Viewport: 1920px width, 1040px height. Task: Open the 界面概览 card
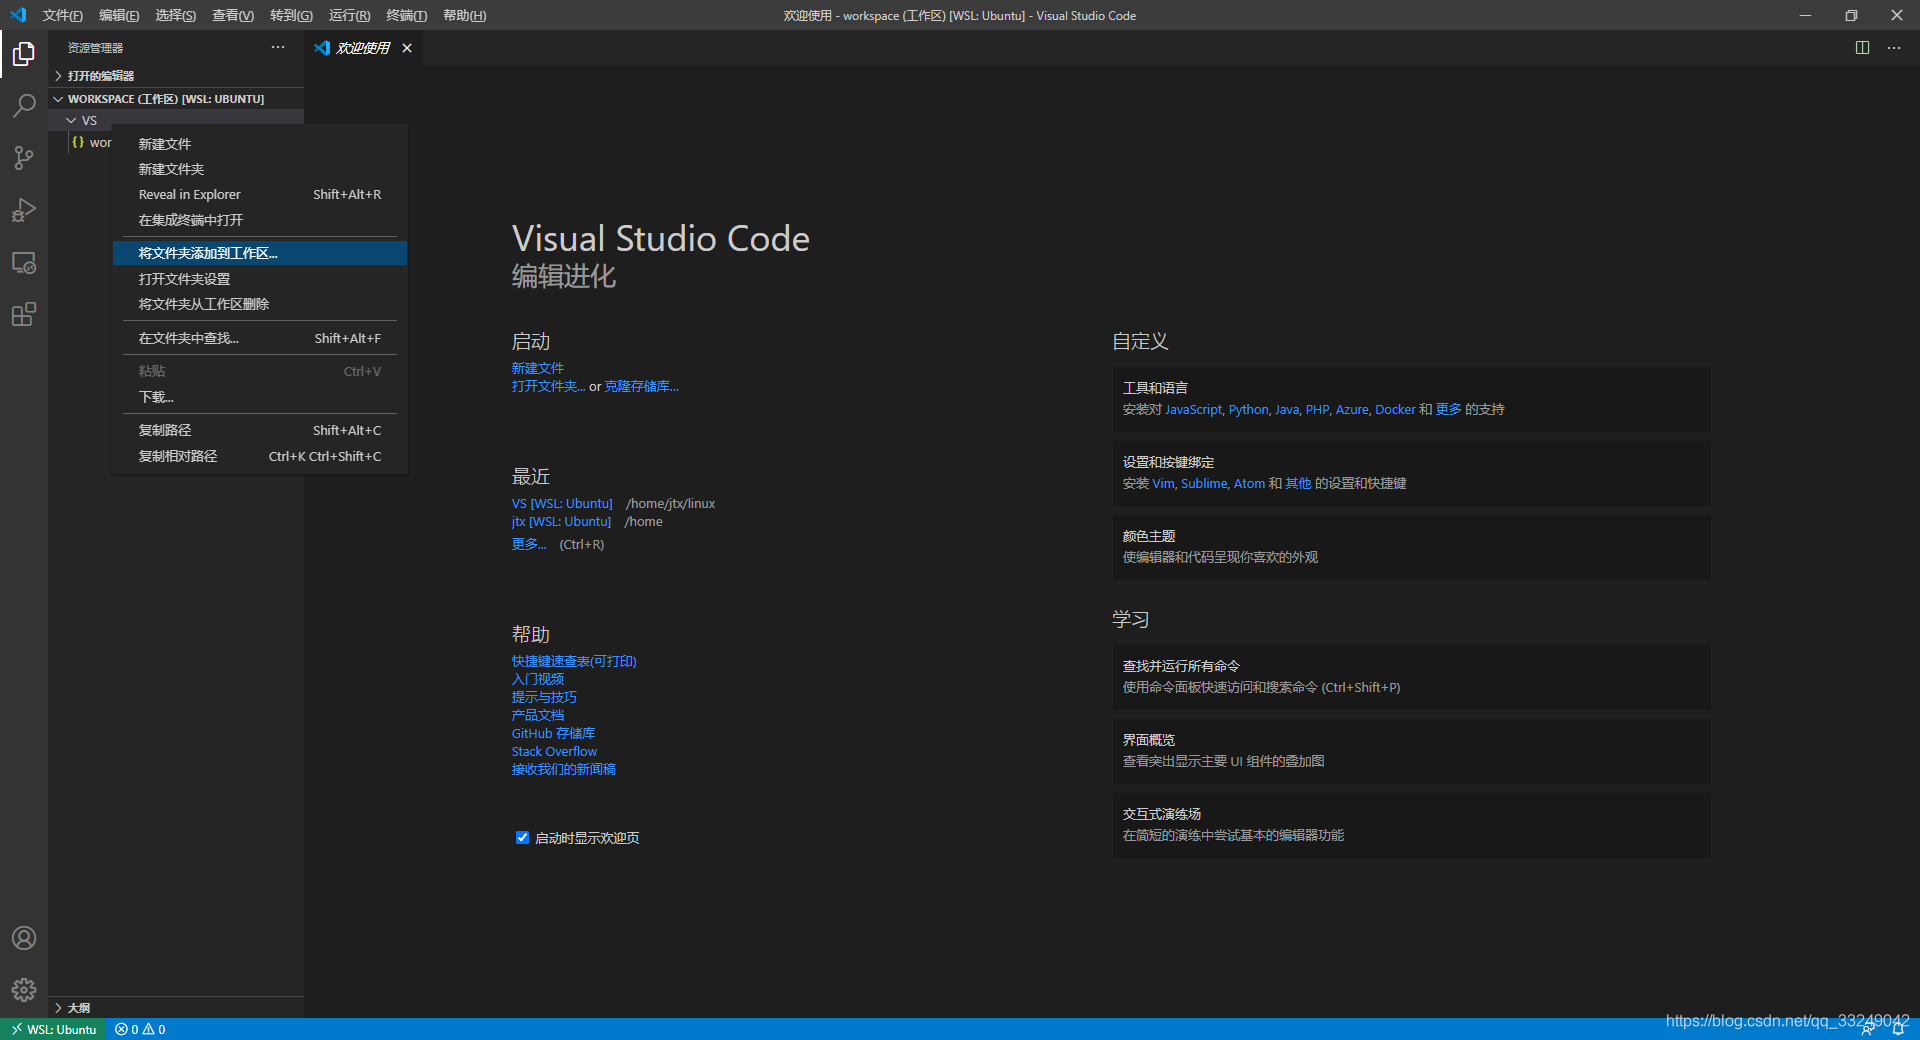point(1411,751)
